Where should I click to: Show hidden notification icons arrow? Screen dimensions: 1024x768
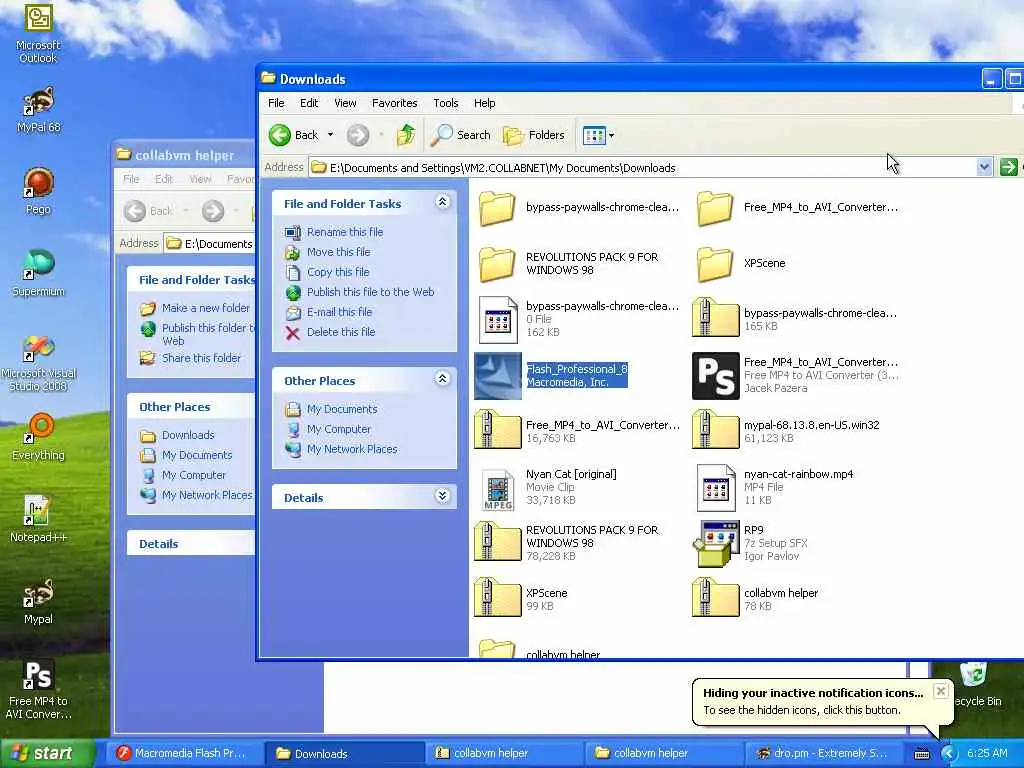(948, 754)
